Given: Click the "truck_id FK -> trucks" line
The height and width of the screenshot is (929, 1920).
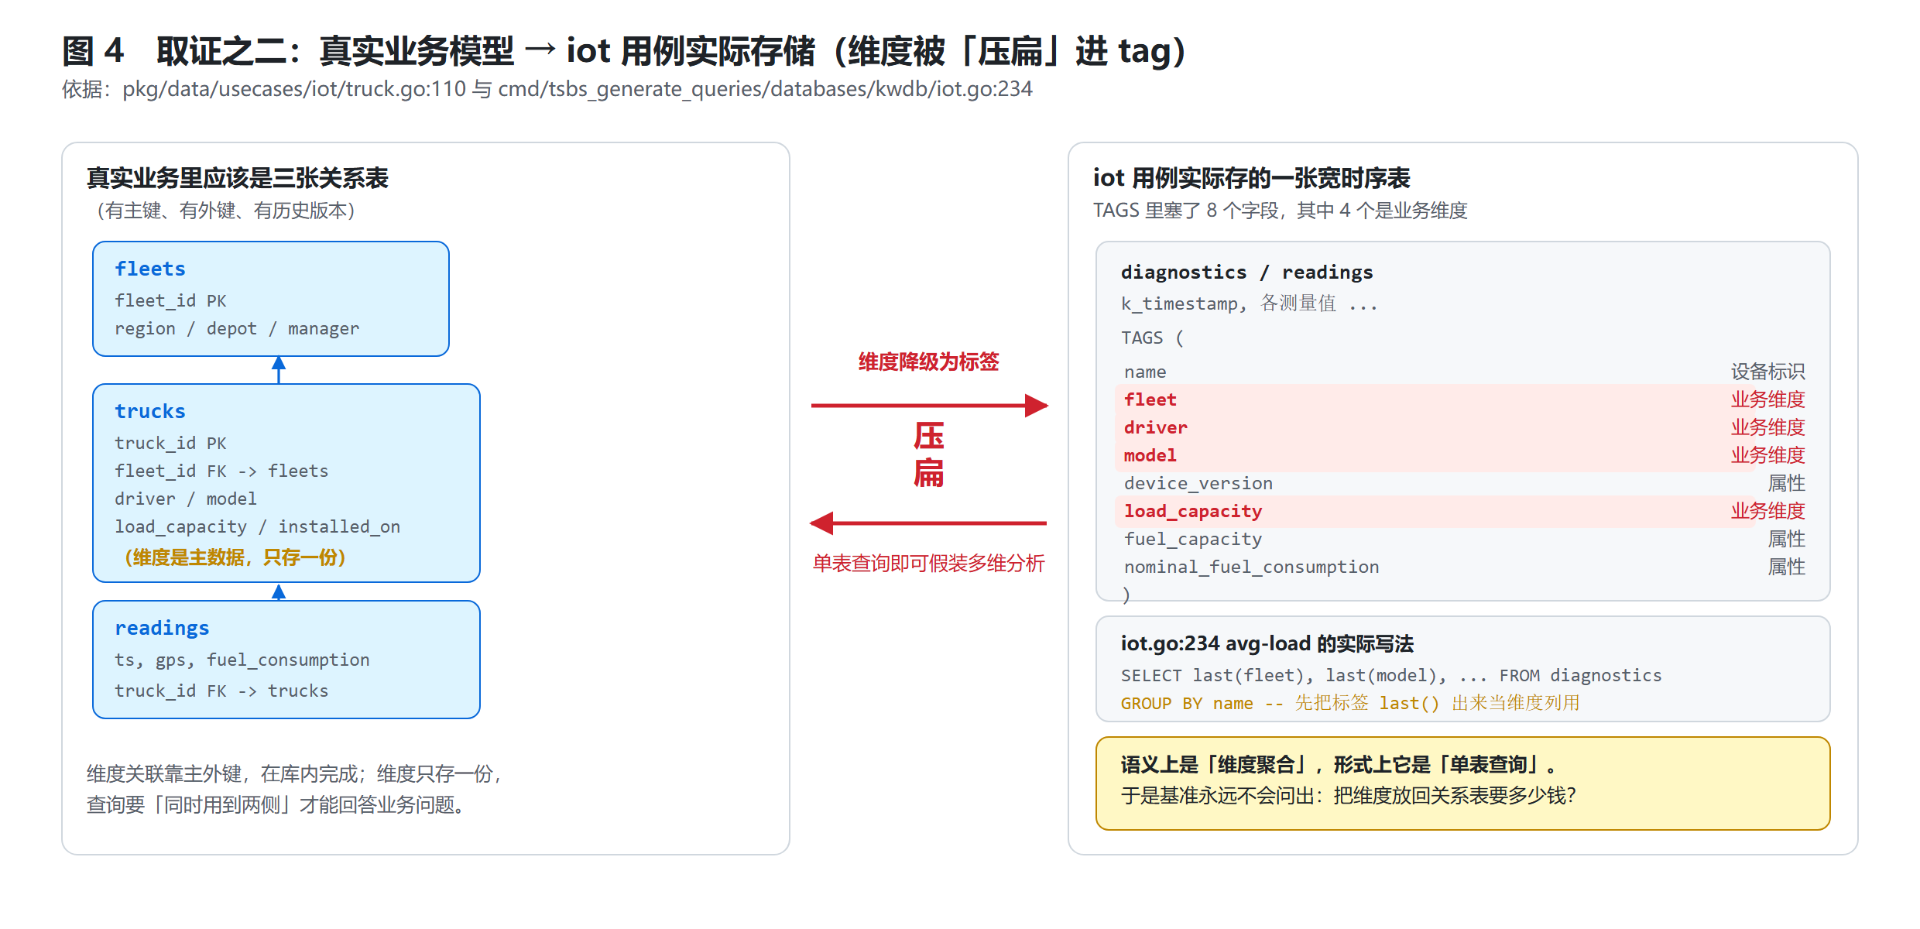Looking at the screenshot, I should [221, 691].
